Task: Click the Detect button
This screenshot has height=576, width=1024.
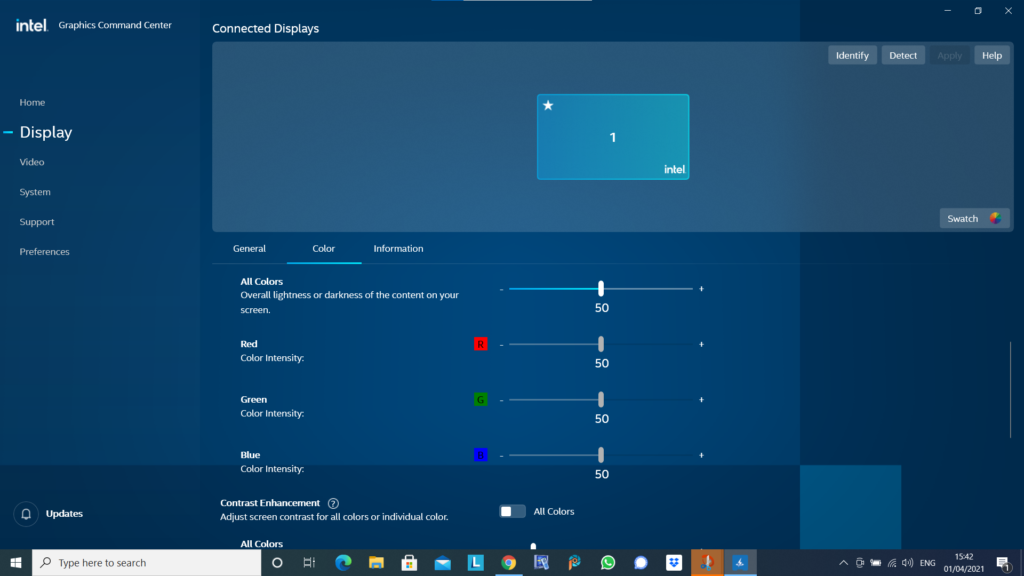Action: [x=903, y=56]
